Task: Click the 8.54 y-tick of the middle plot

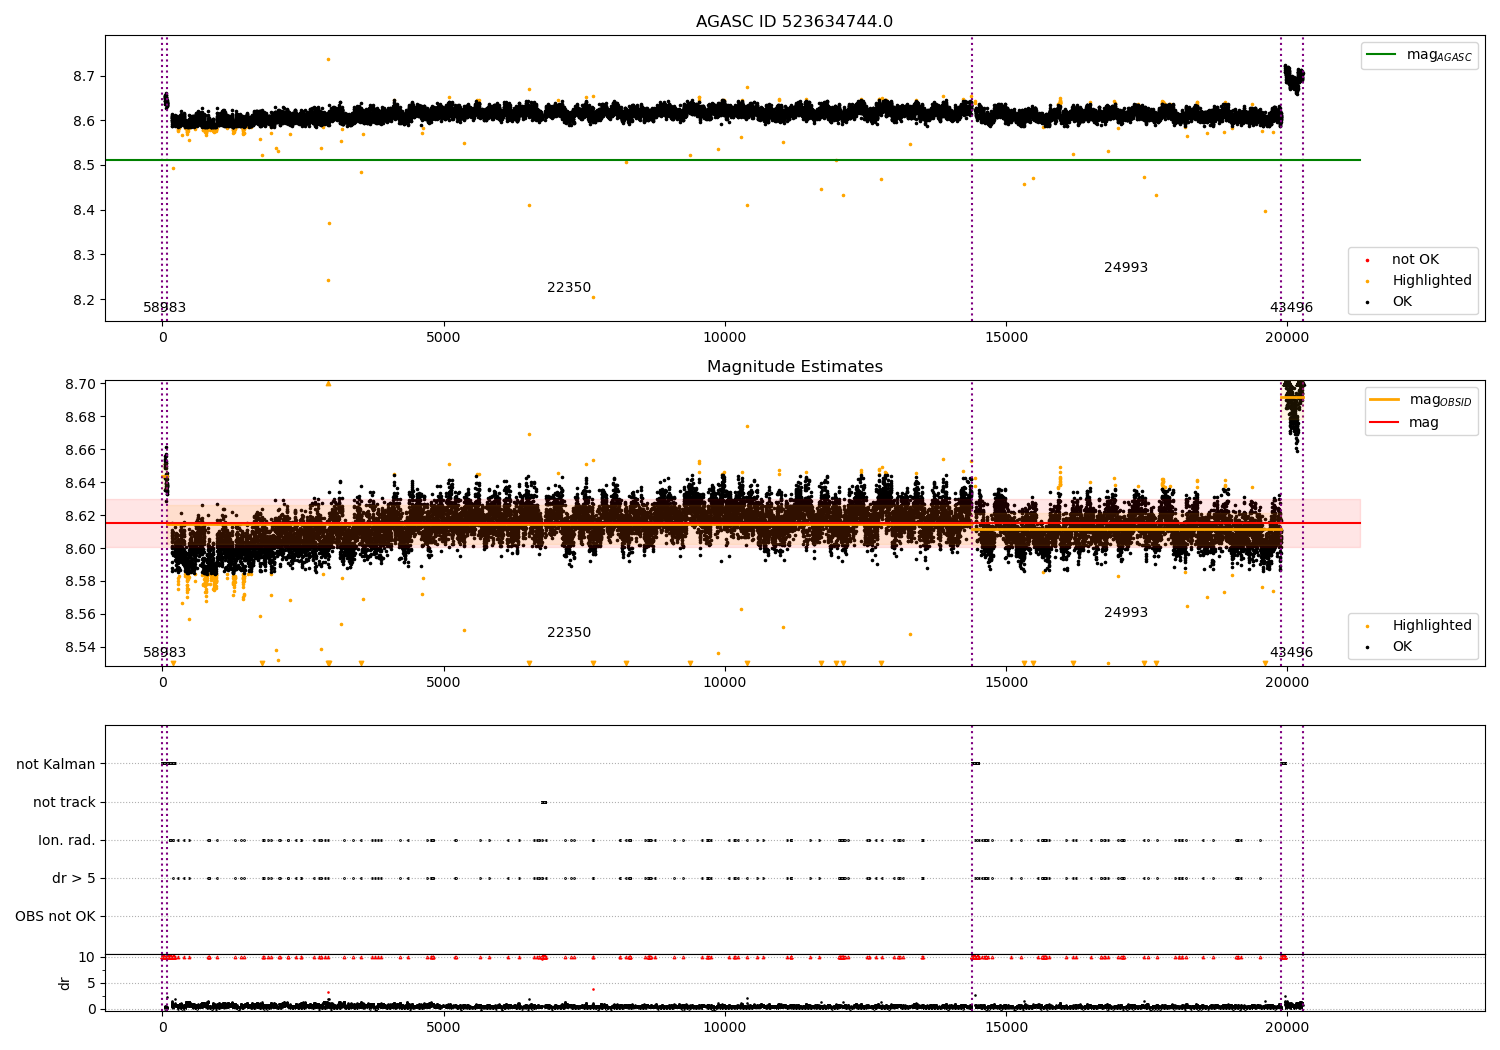Action: pyautogui.click(x=80, y=647)
